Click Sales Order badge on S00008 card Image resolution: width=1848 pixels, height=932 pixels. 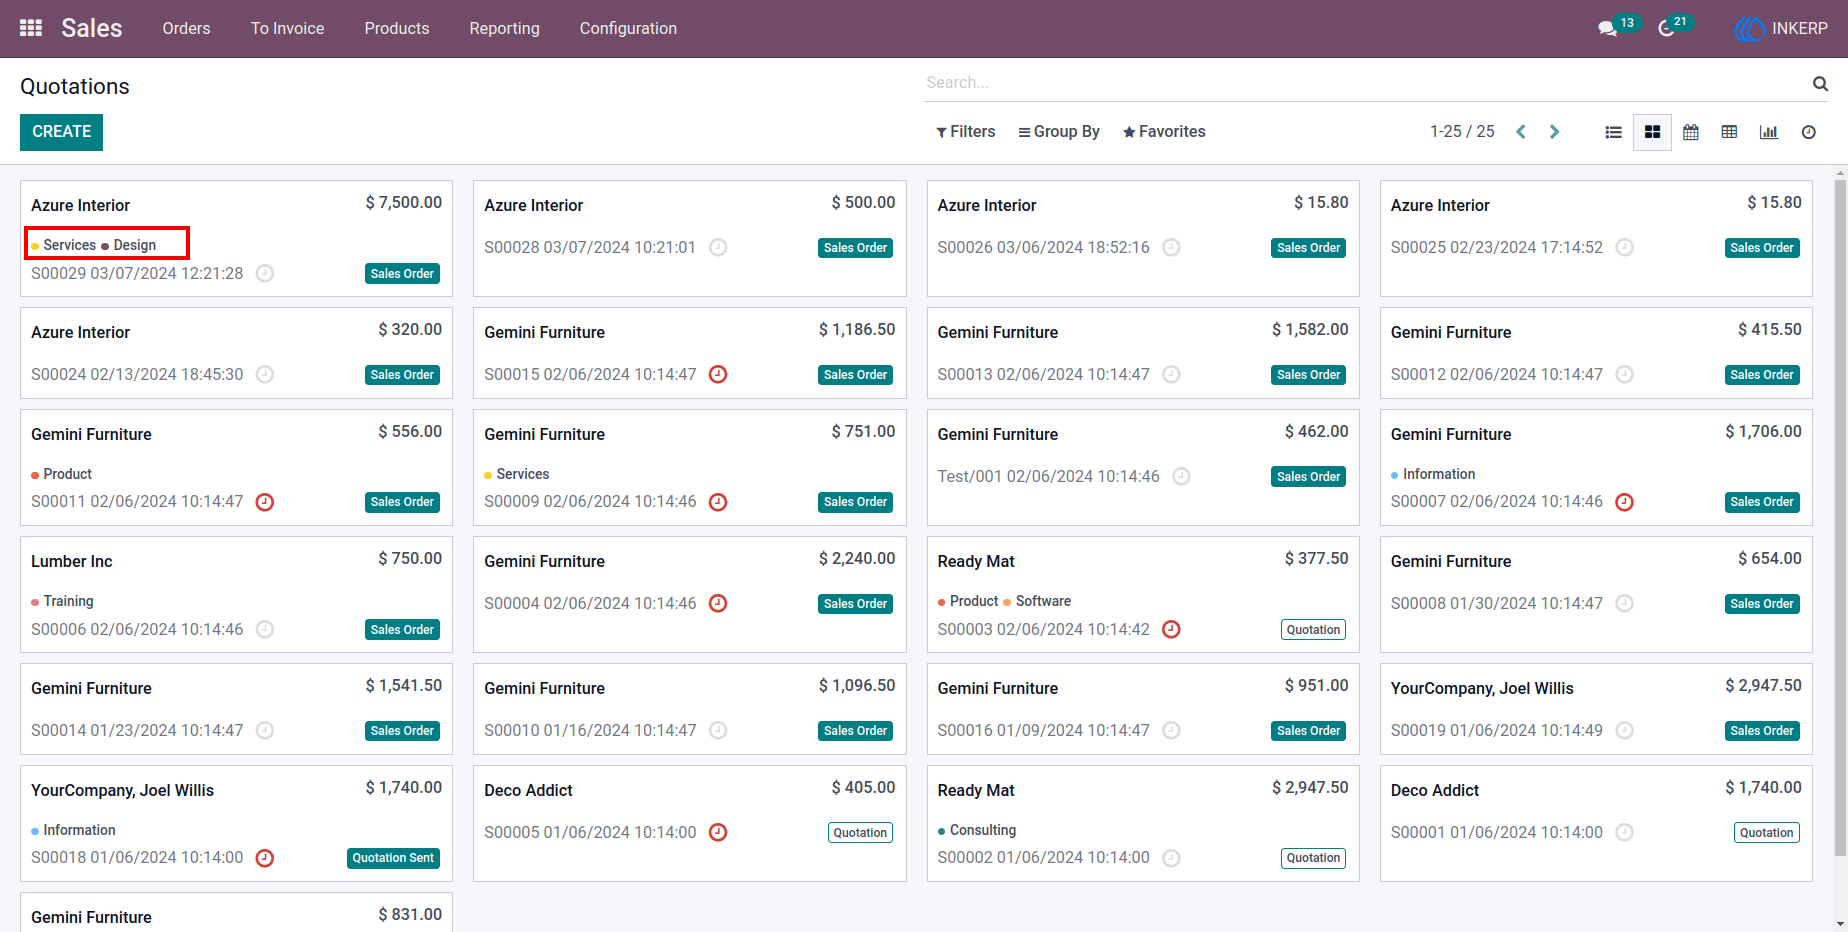[1762, 604]
